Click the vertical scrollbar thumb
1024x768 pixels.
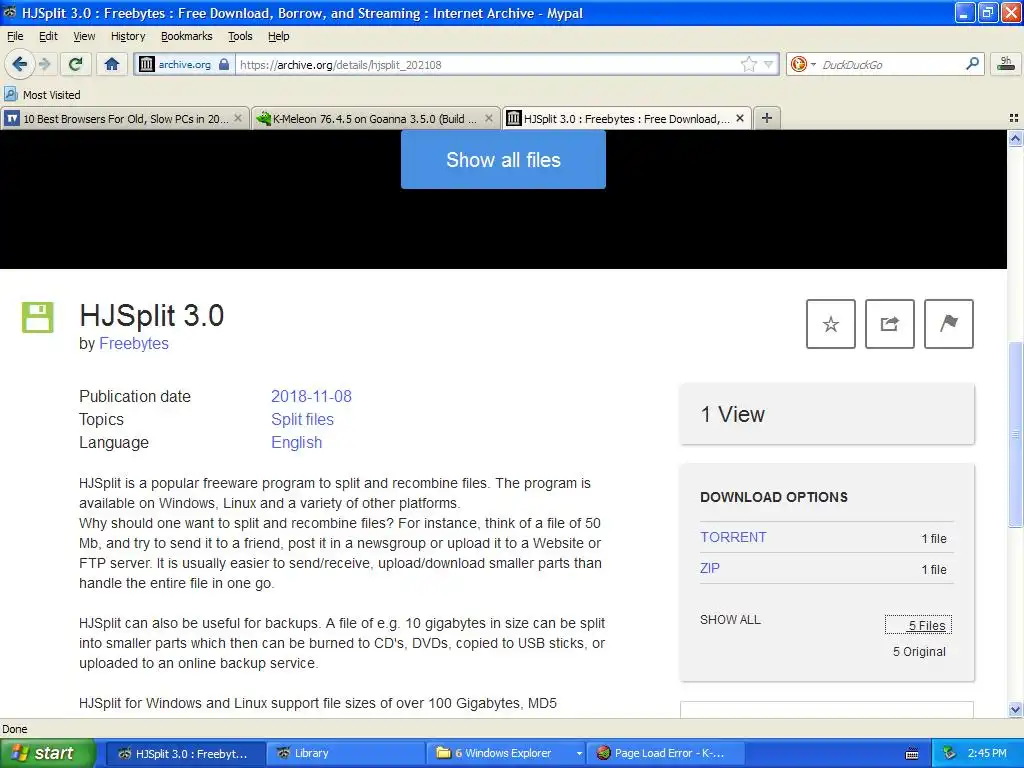pyautogui.click(x=1015, y=434)
